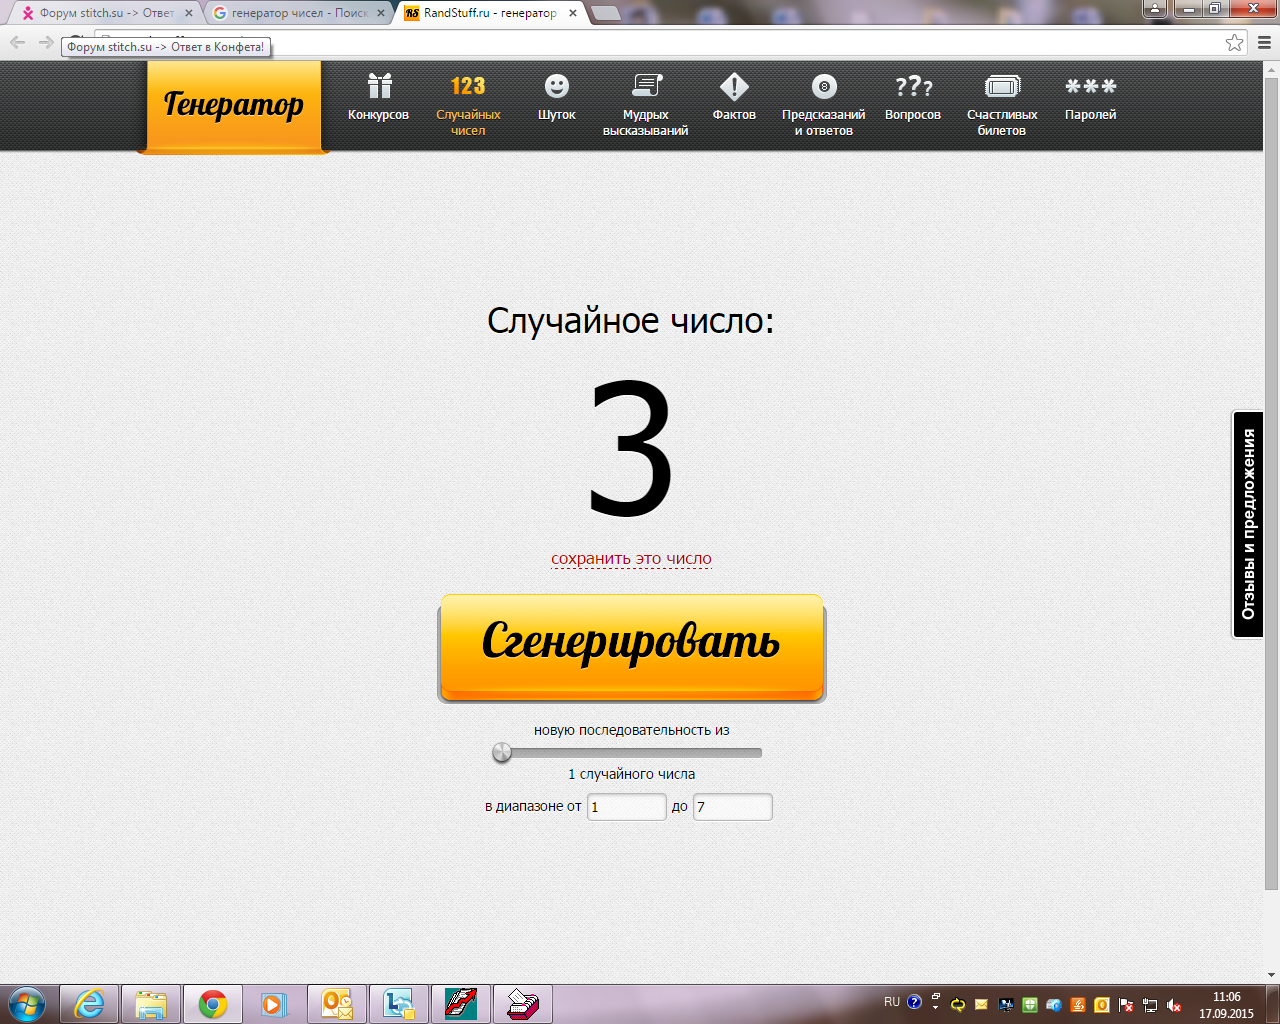Viewport: 1280px width, 1024px height.
Task: Open the Конкурсов gift icon generator
Action: (x=378, y=87)
